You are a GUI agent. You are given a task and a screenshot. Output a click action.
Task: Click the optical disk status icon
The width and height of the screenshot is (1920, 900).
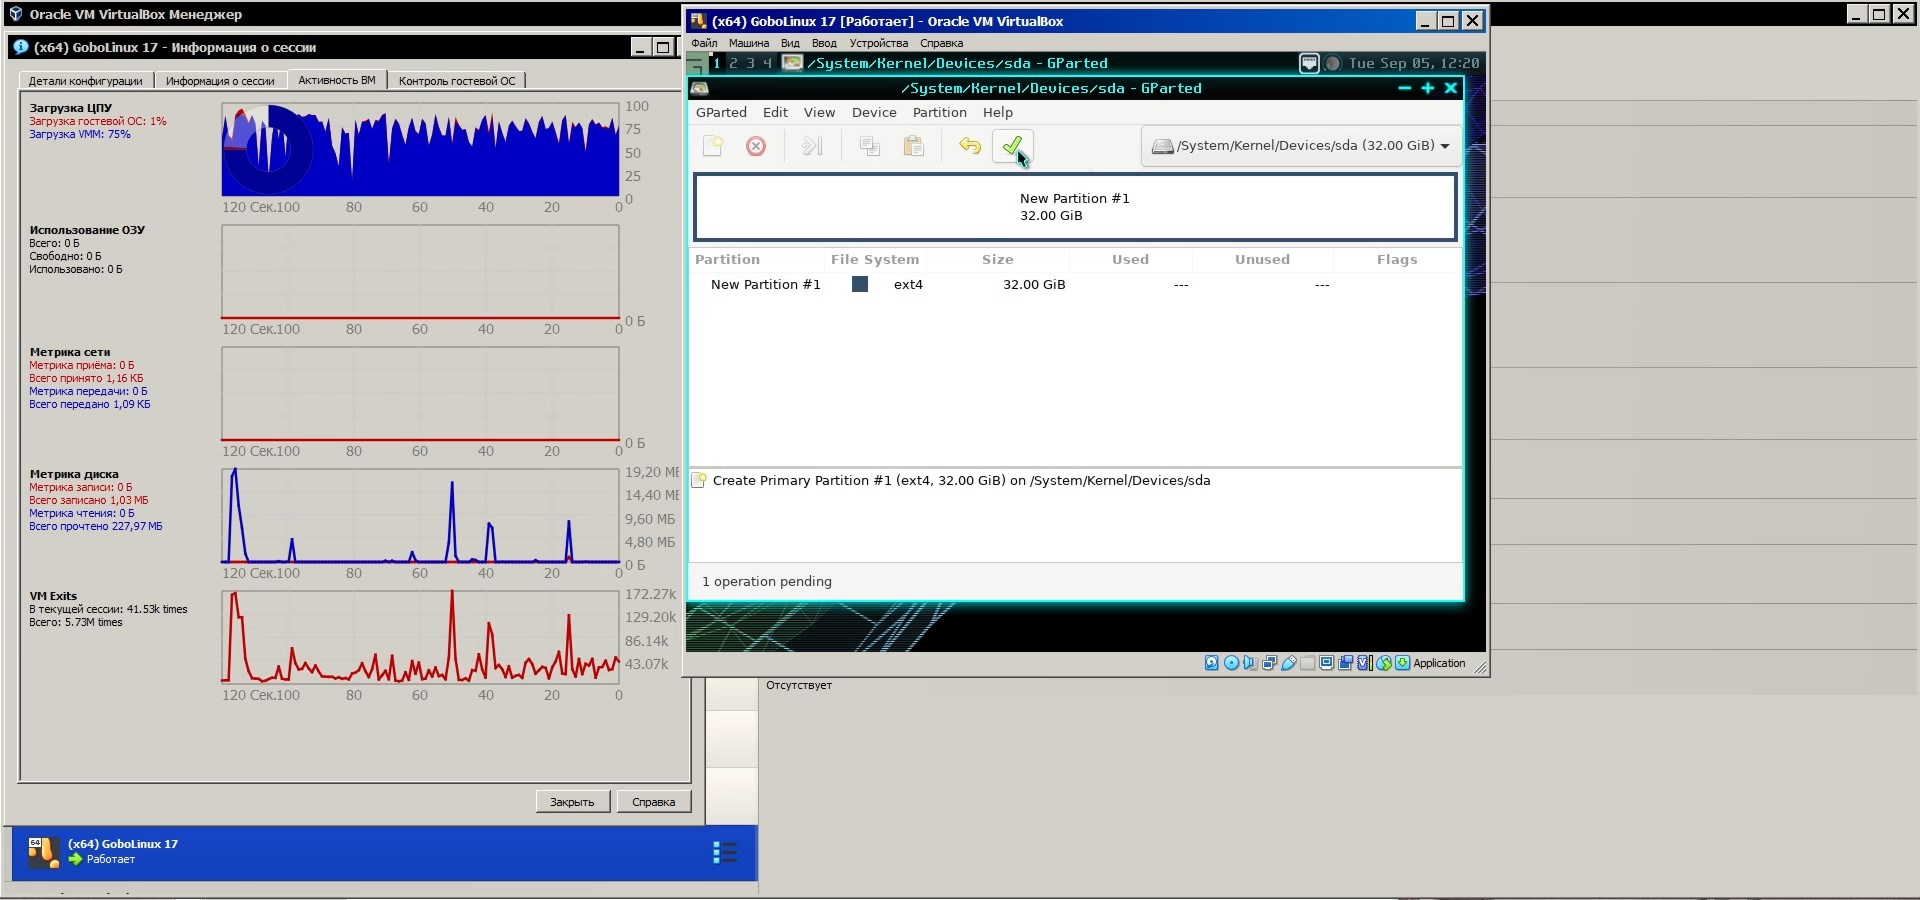point(1231,663)
